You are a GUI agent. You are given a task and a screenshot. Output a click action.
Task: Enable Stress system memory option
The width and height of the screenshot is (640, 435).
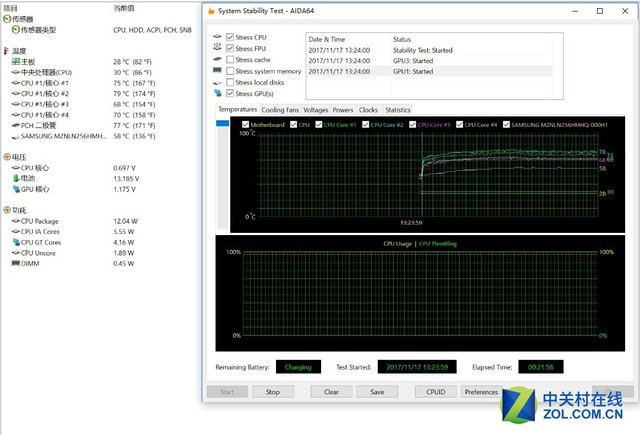tap(232, 71)
